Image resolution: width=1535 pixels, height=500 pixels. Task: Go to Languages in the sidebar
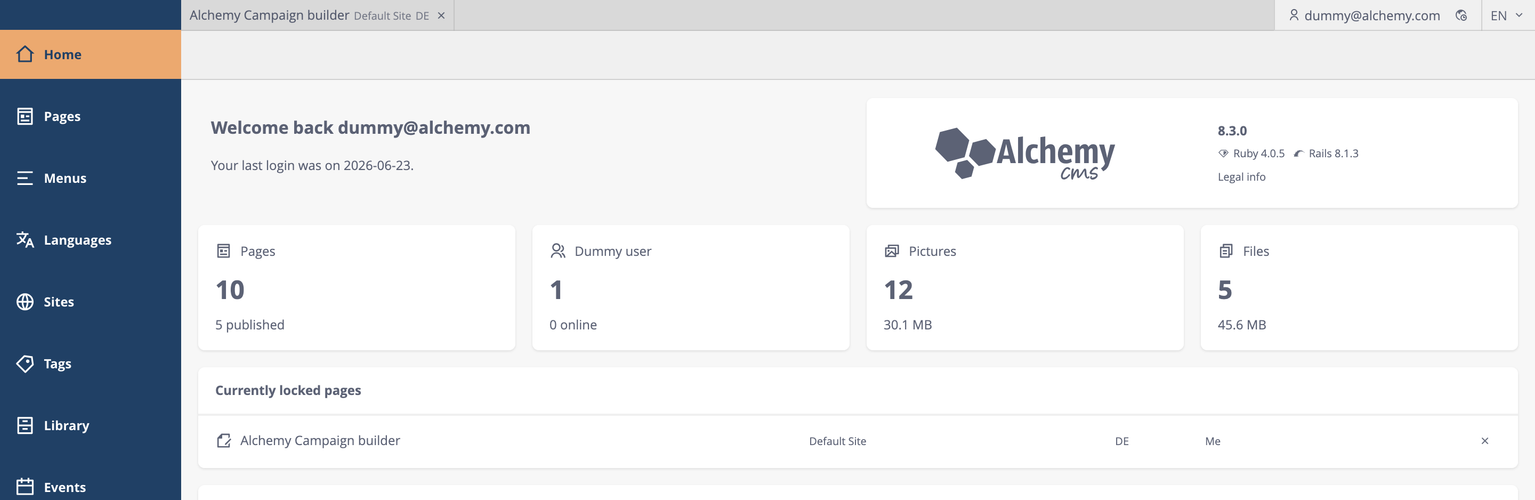[90, 240]
